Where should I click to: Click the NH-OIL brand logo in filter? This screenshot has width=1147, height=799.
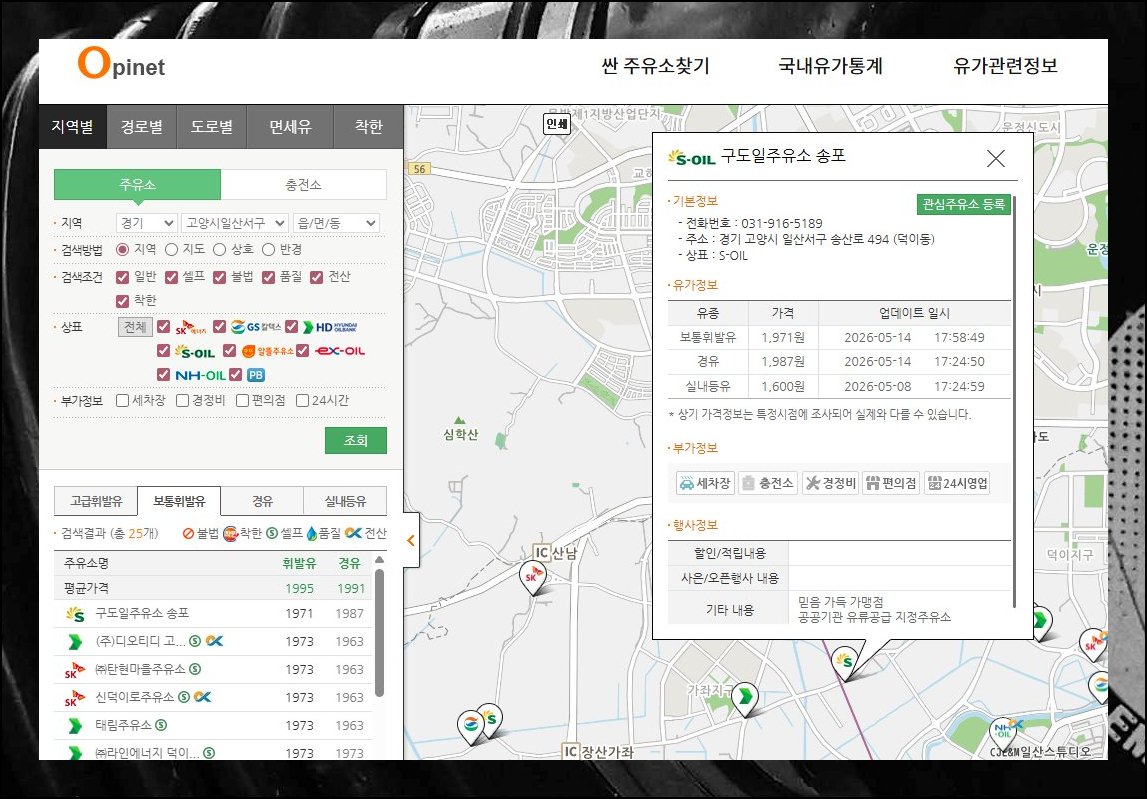point(200,375)
